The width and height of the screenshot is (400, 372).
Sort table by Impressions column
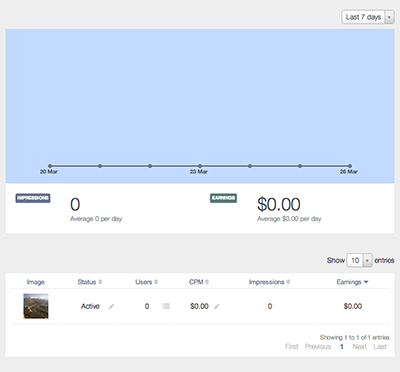pyautogui.click(x=269, y=282)
